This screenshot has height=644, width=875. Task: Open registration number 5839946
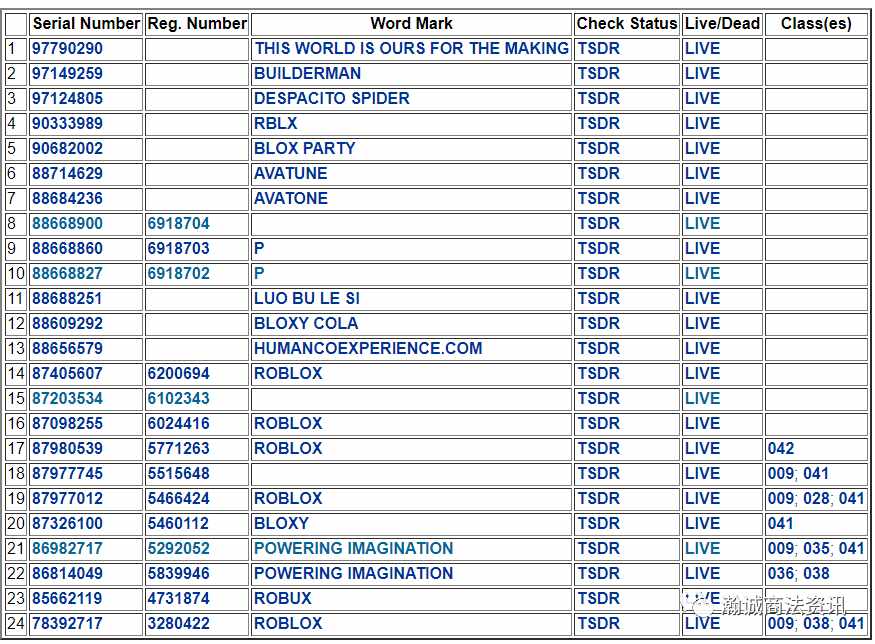tap(179, 573)
